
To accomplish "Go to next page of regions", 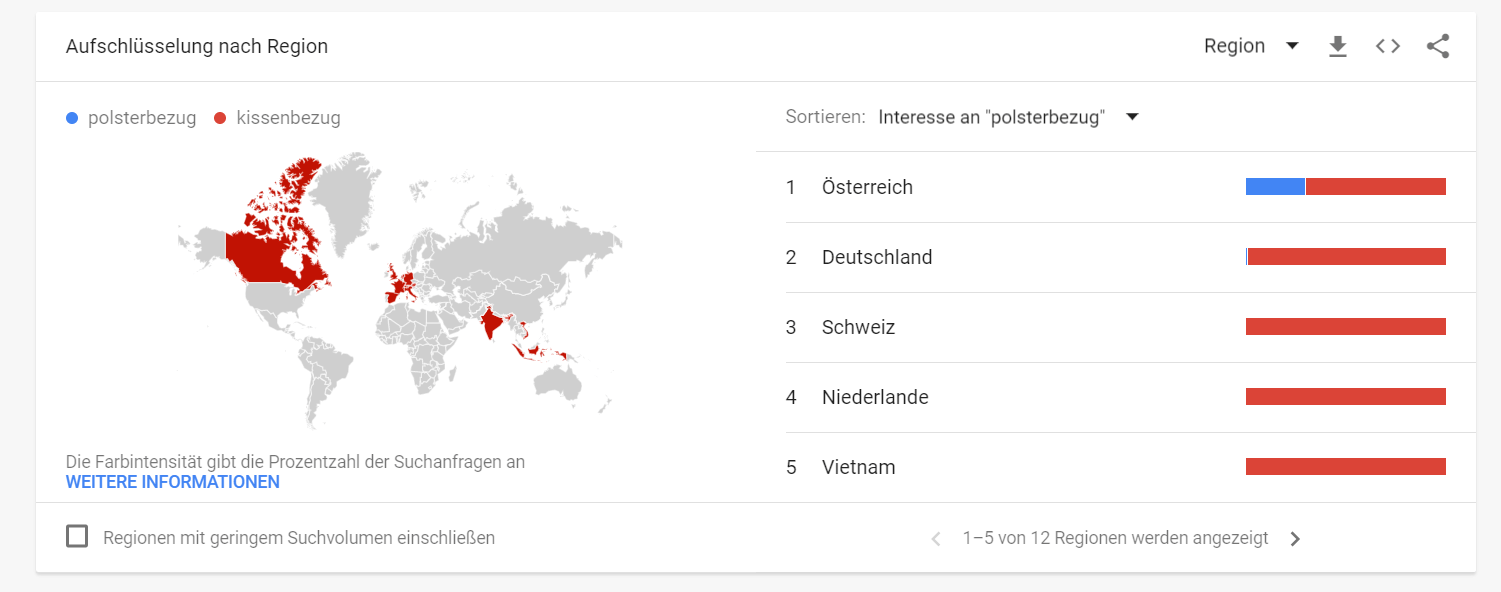I will click(1295, 539).
